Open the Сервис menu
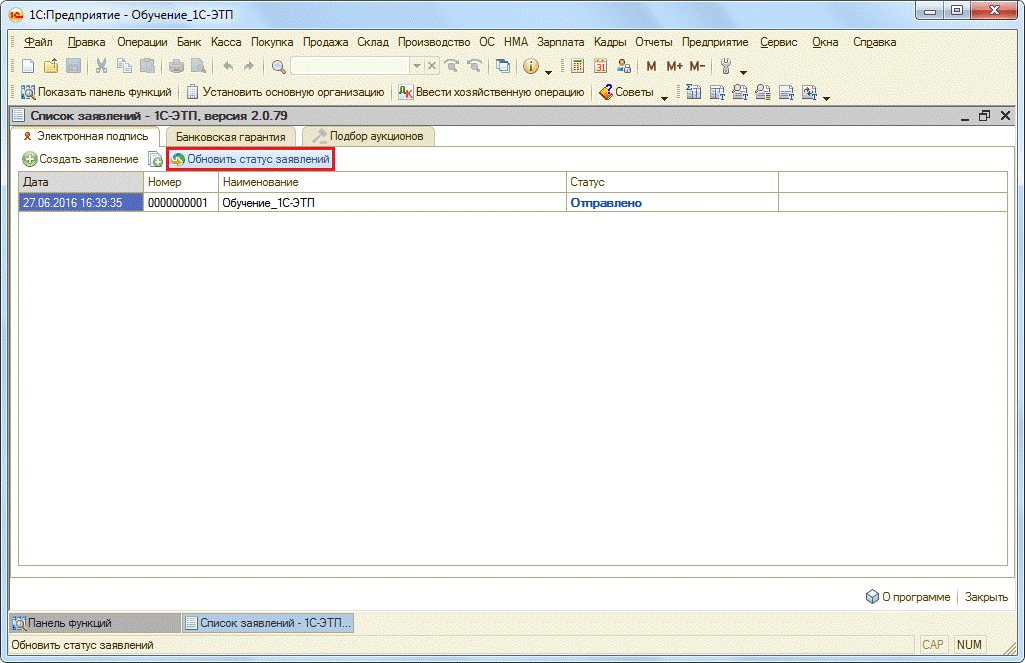This screenshot has height=663, width=1025. pos(779,42)
